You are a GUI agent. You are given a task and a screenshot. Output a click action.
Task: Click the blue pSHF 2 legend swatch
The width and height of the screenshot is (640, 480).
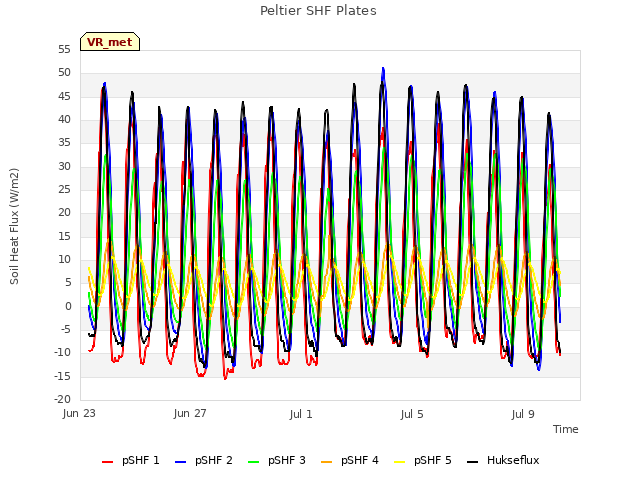point(180,462)
